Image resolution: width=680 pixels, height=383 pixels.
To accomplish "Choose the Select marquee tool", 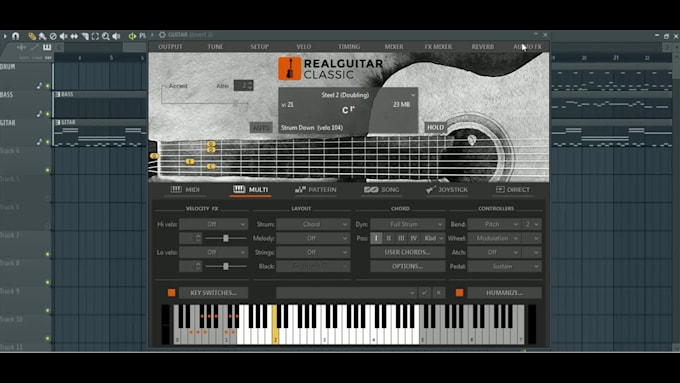I will point(95,36).
